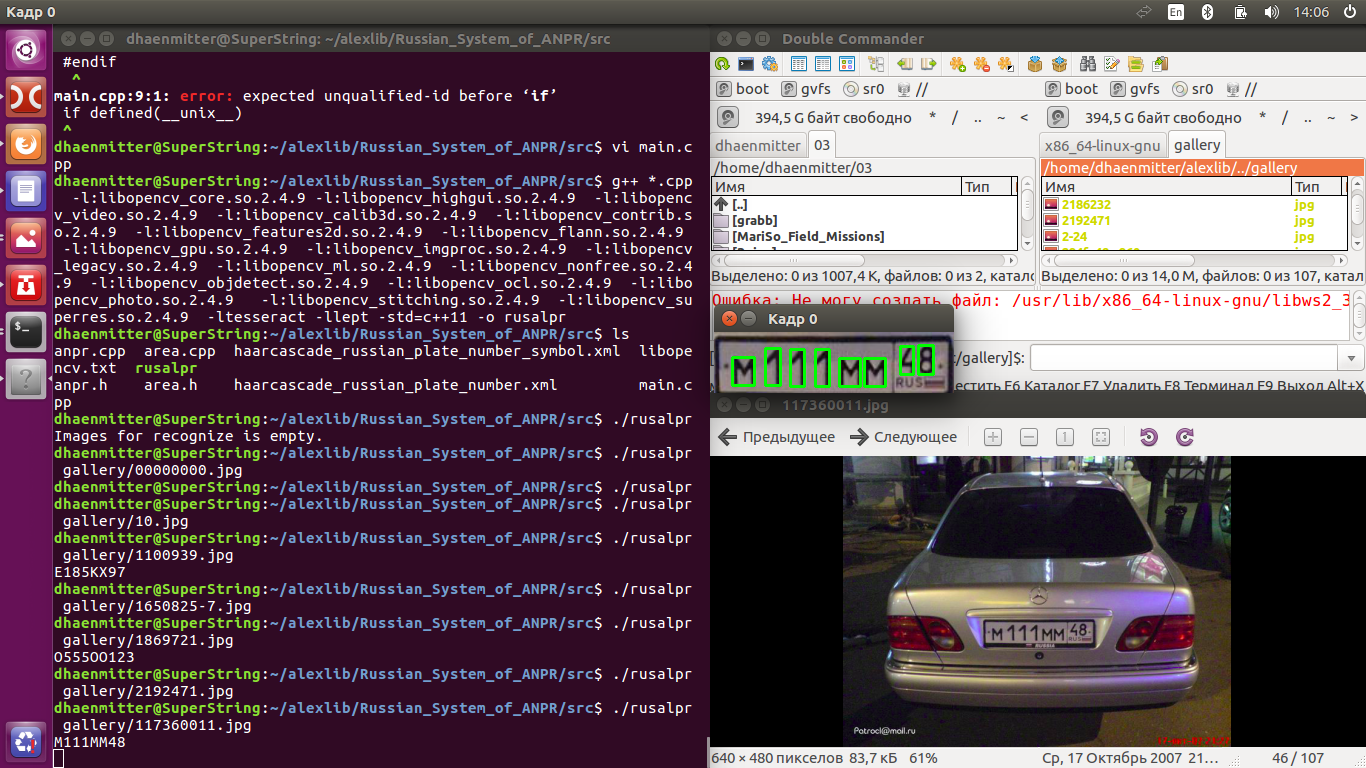Sort left panel by Имя column header
Viewport: 1366px width, 768px height.
point(837,187)
